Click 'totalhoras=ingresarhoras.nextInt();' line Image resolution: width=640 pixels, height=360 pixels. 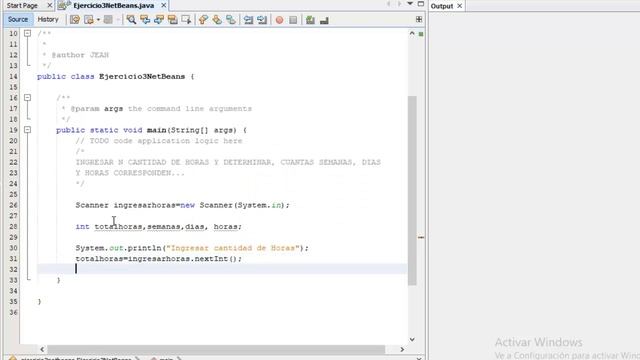[x=159, y=259]
